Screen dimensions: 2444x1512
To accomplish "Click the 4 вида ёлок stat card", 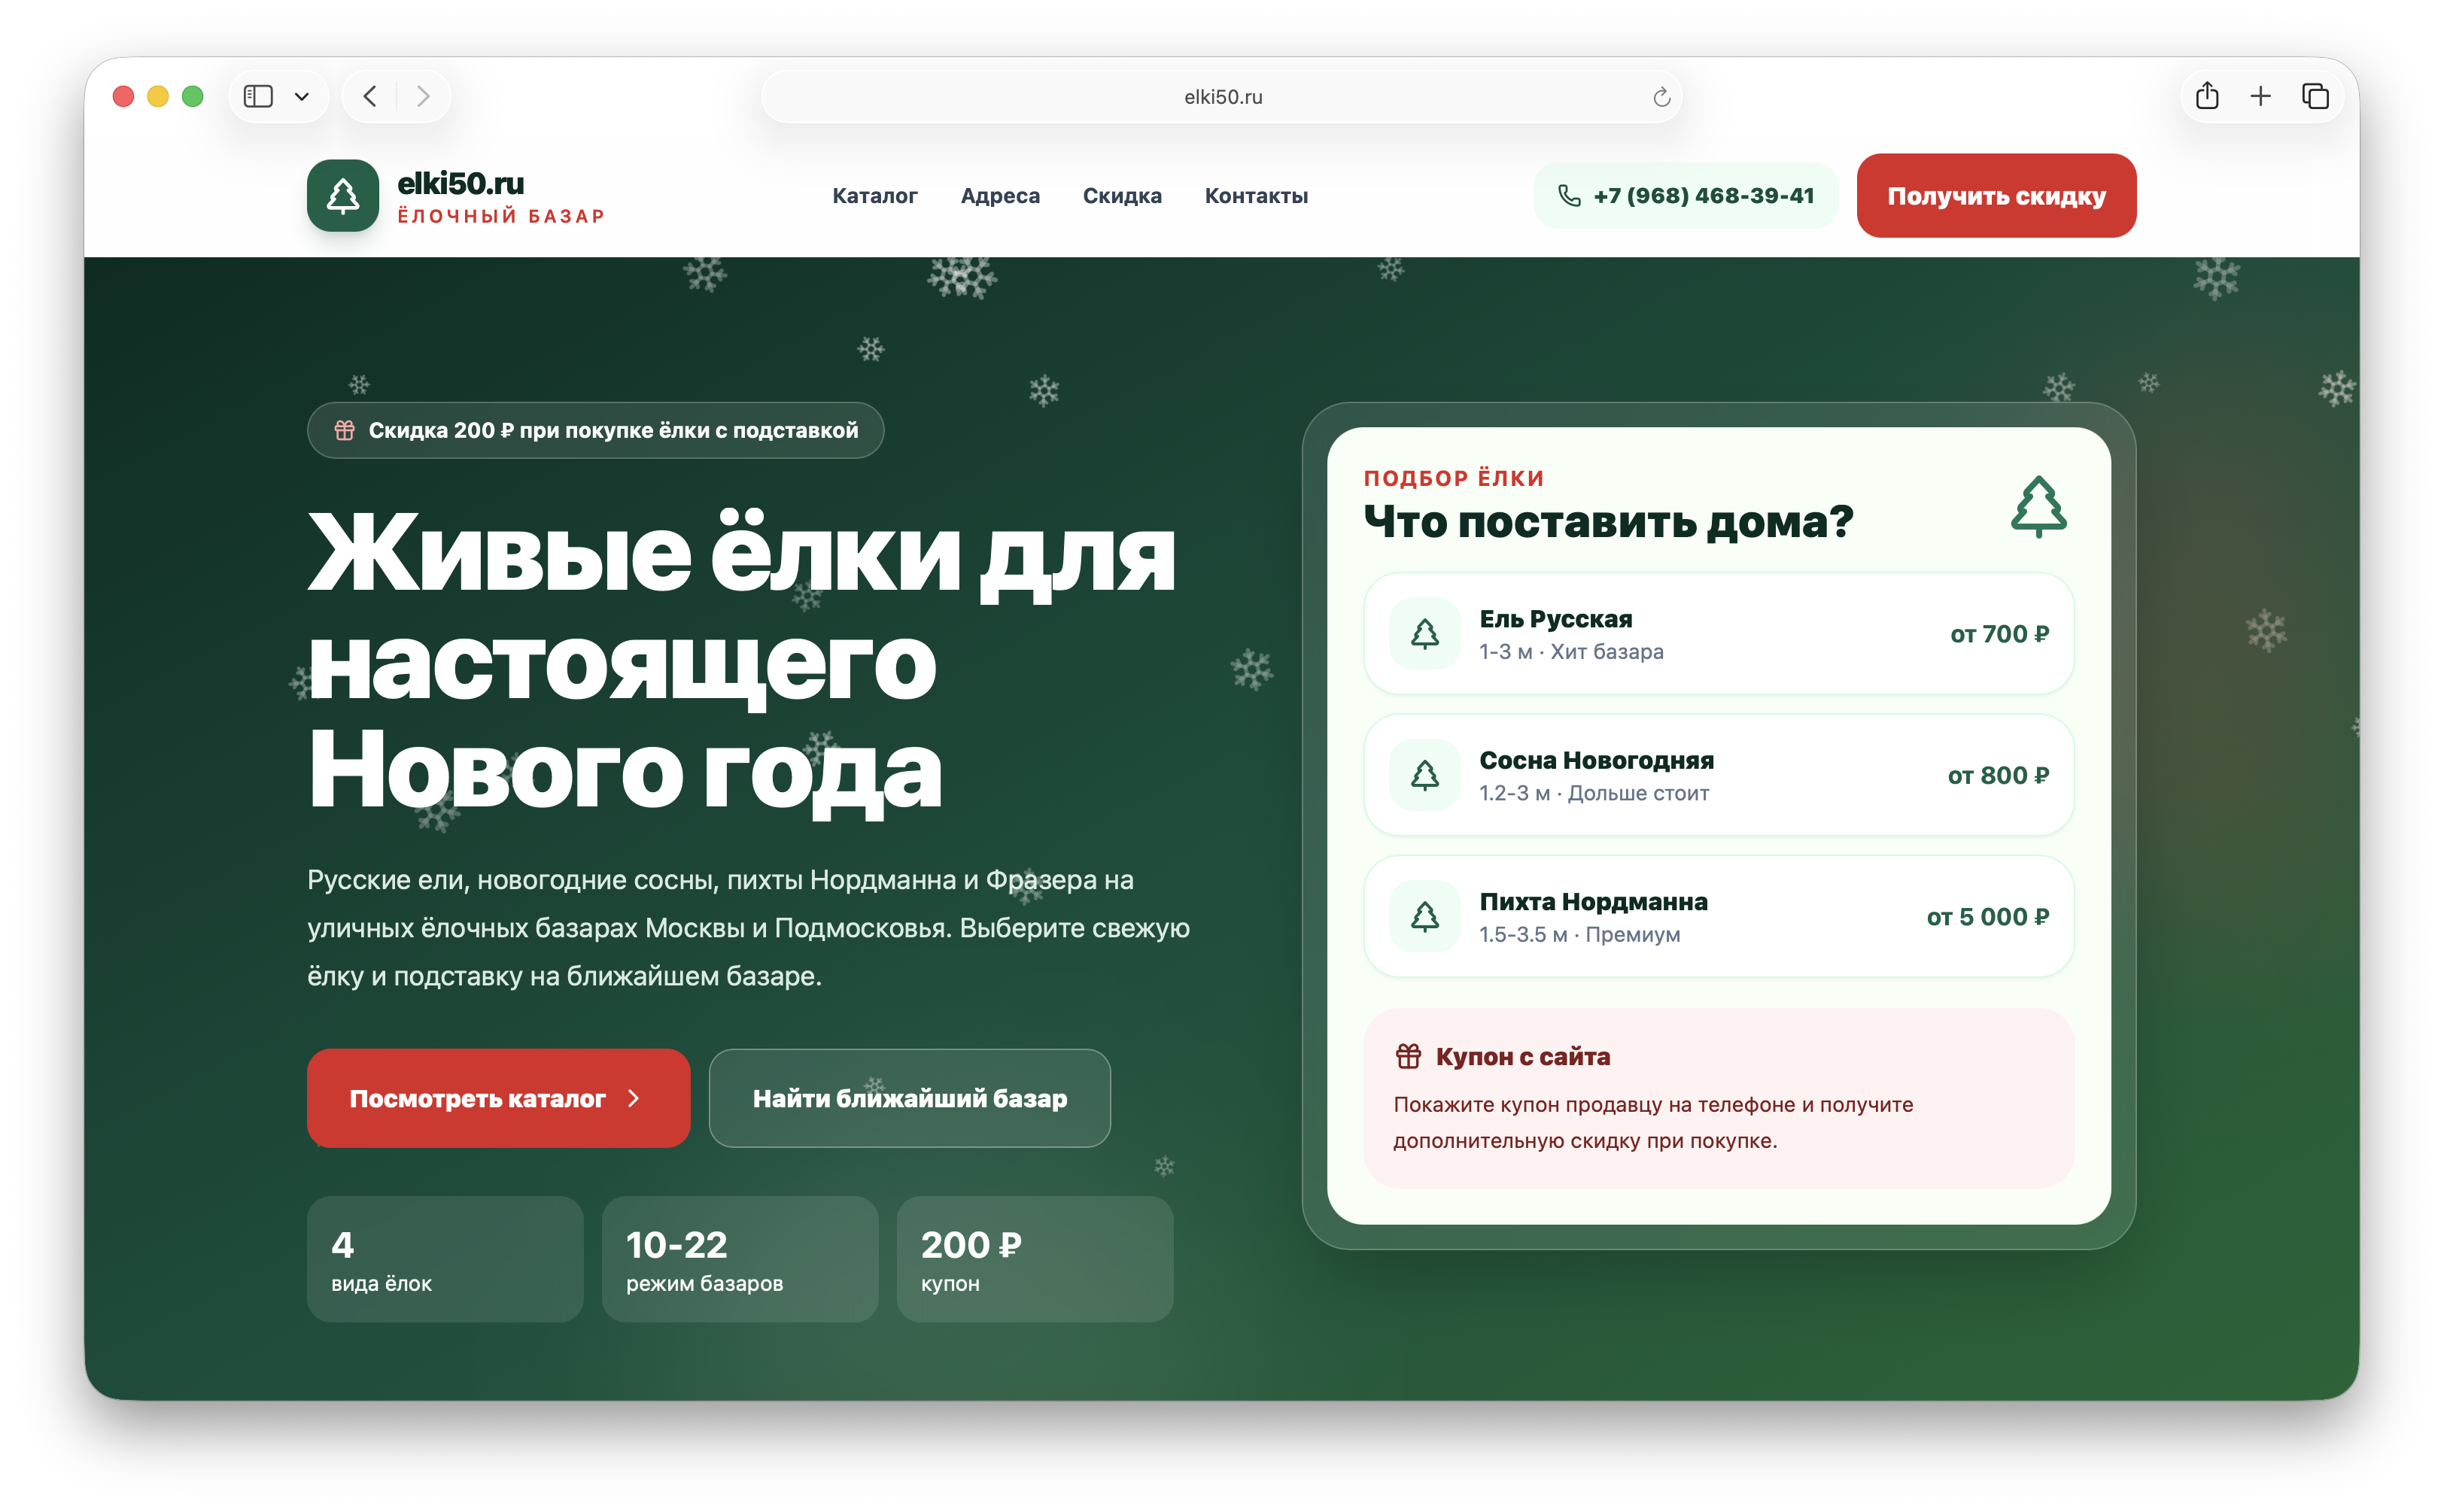I will coord(445,1259).
